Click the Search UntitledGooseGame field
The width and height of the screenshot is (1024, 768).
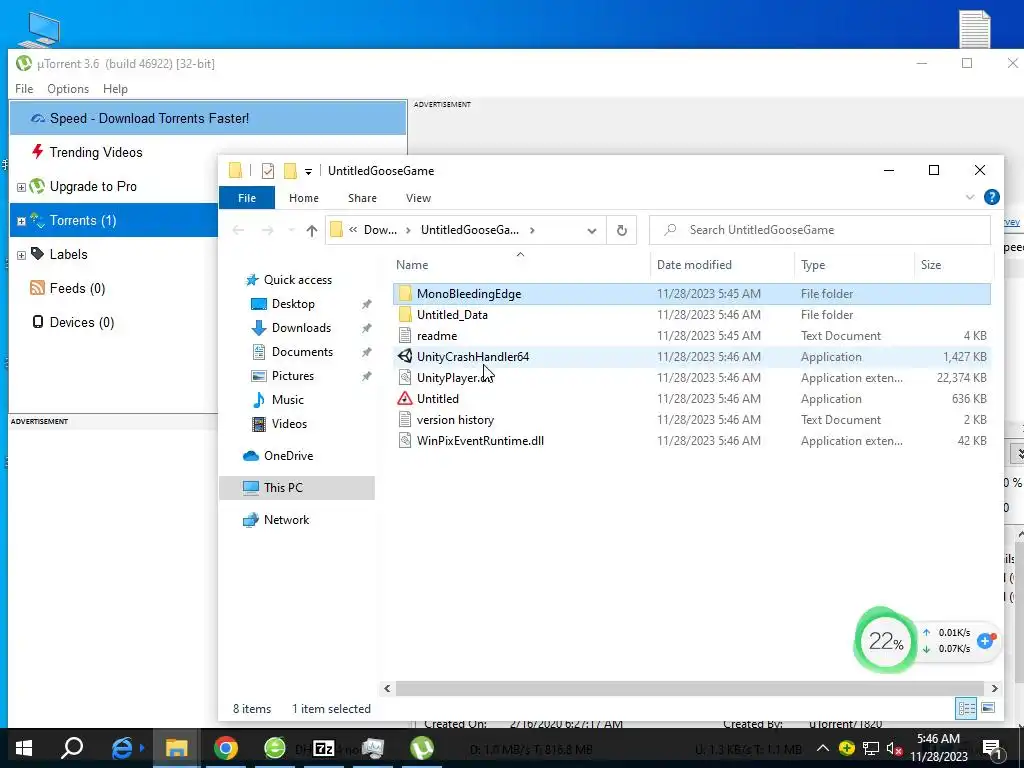[820, 230]
